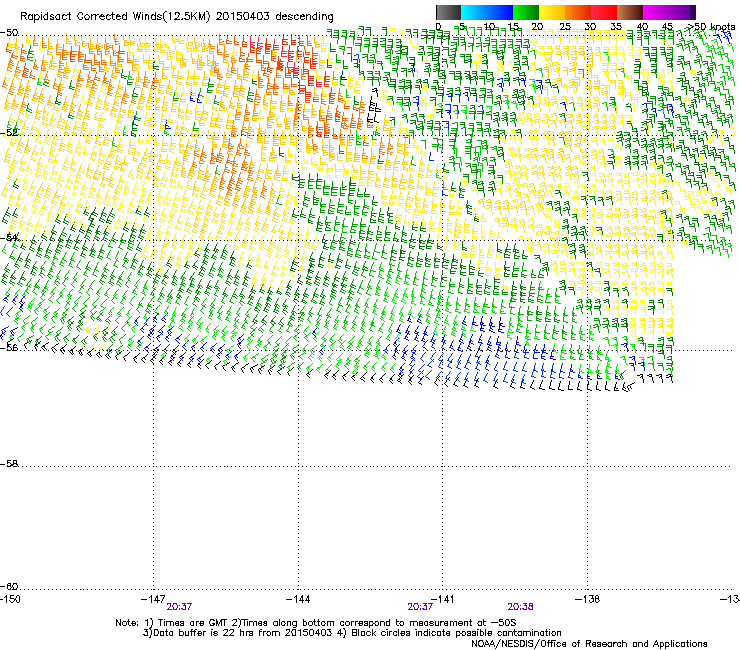Click the -50 latitude axis label

click(x=9, y=33)
